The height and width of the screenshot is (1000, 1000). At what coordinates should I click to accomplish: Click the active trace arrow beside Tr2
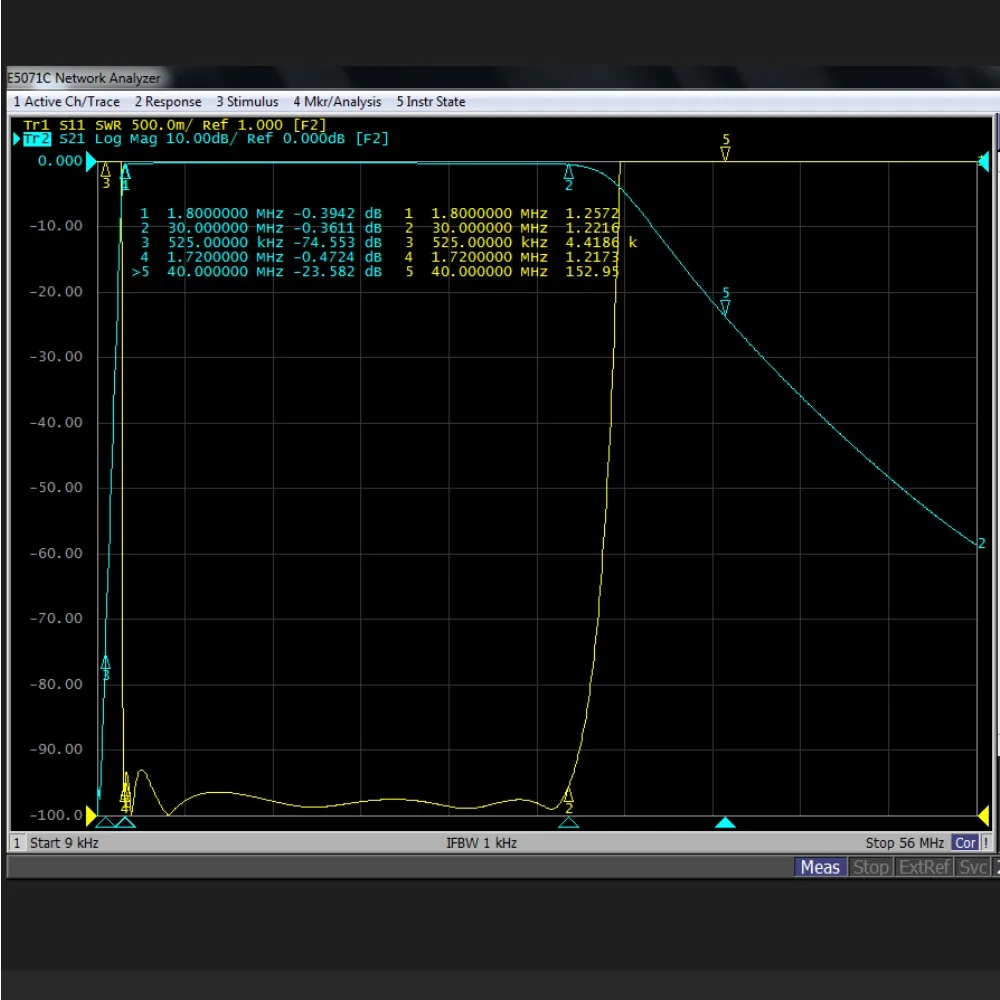17,138
